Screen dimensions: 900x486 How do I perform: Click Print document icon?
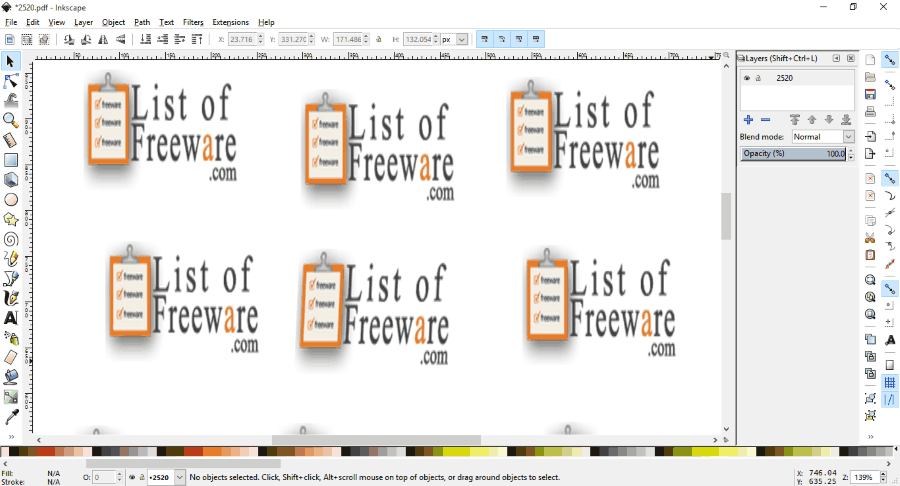click(x=870, y=111)
